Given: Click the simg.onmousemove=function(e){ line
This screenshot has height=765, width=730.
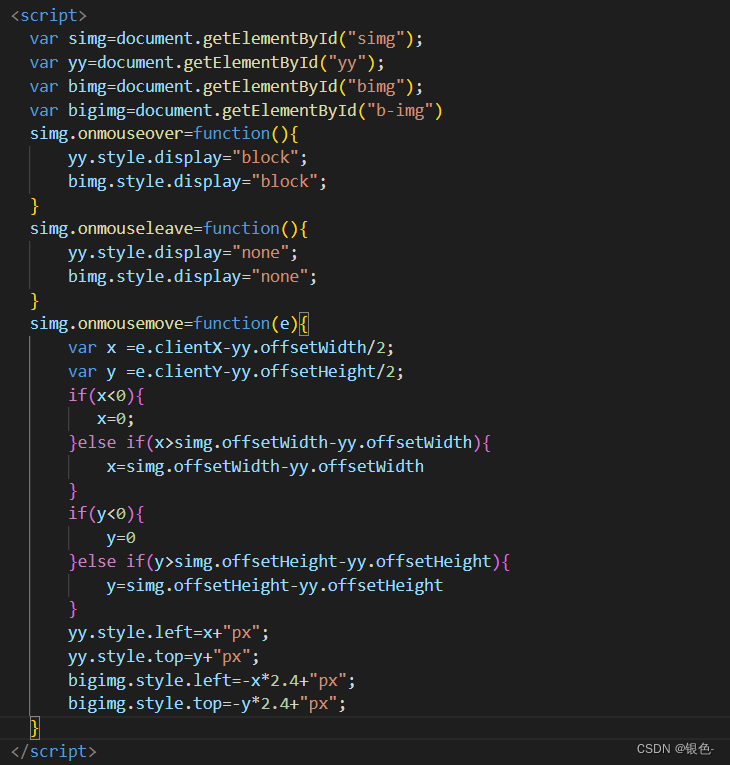Looking at the screenshot, I should point(169,324).
